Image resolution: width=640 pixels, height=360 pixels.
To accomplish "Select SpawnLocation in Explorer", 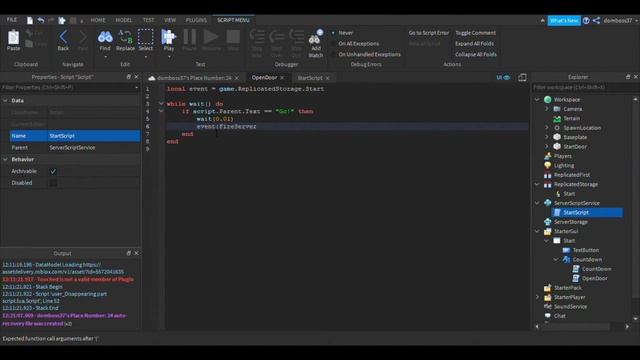I will tap(582, 128).
